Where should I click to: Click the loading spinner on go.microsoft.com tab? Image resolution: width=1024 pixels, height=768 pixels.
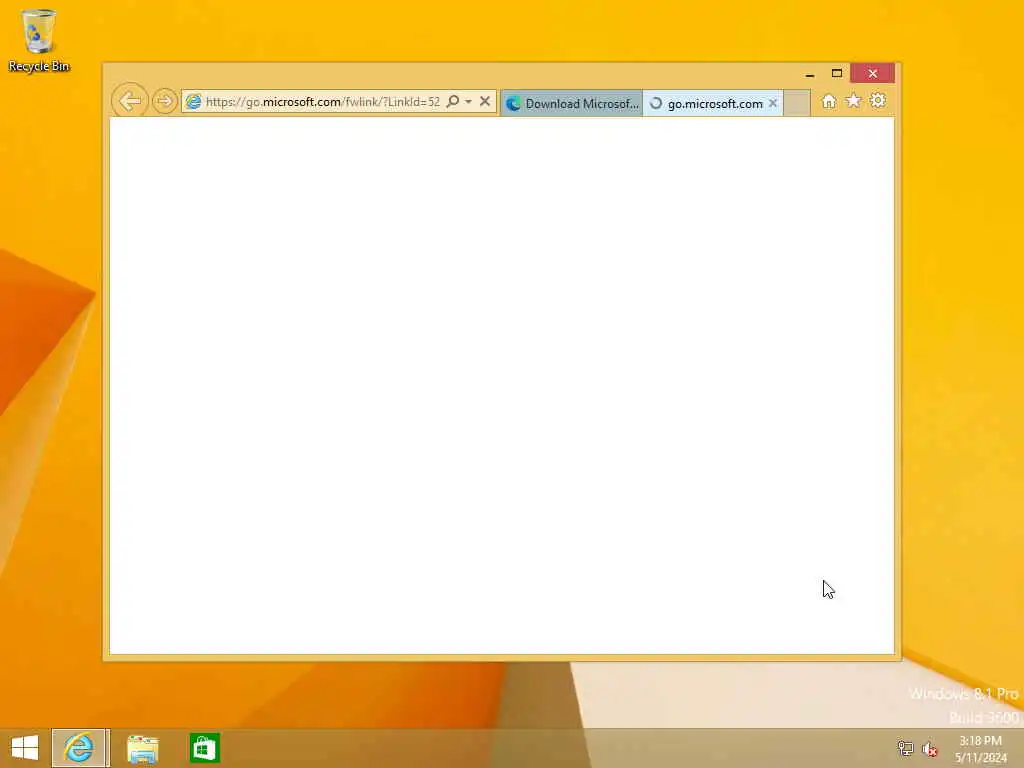pos(656,103)
